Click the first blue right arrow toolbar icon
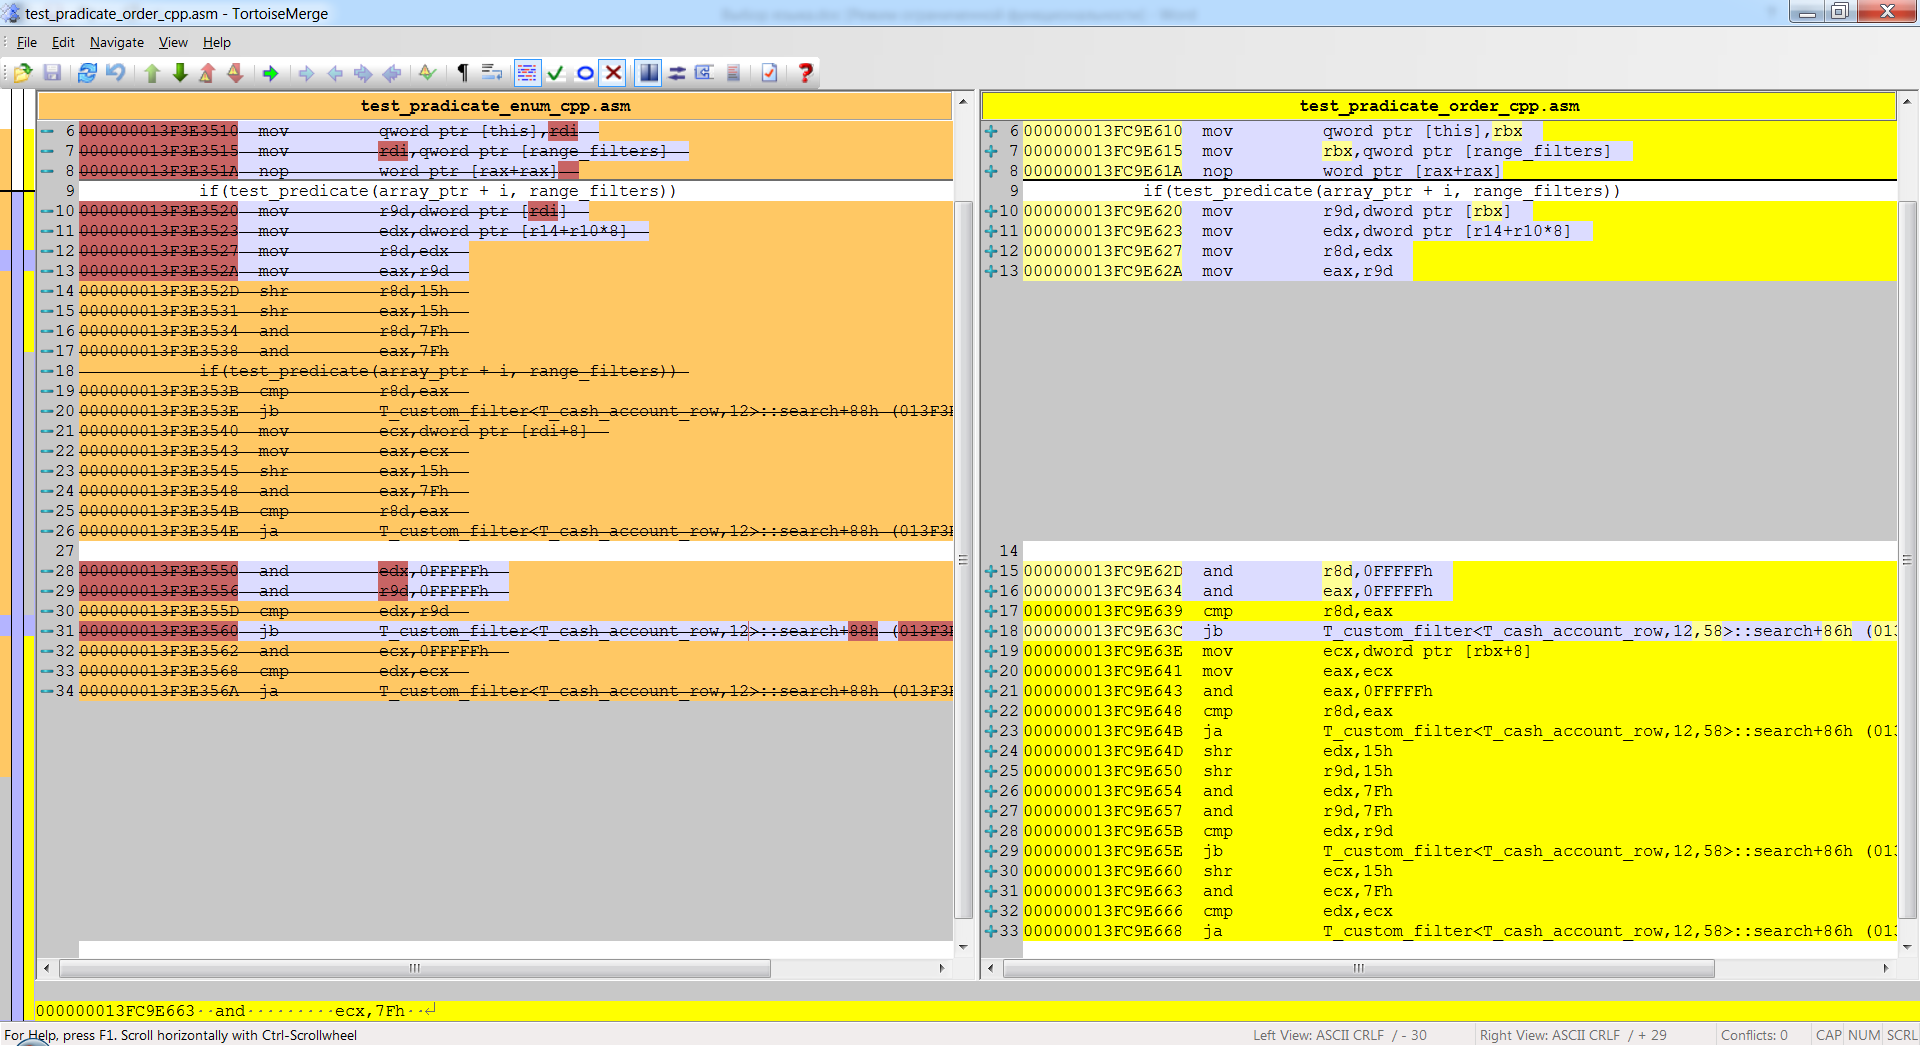The height and width of the screenshot is (1046, 1920). tap(306, 72)
